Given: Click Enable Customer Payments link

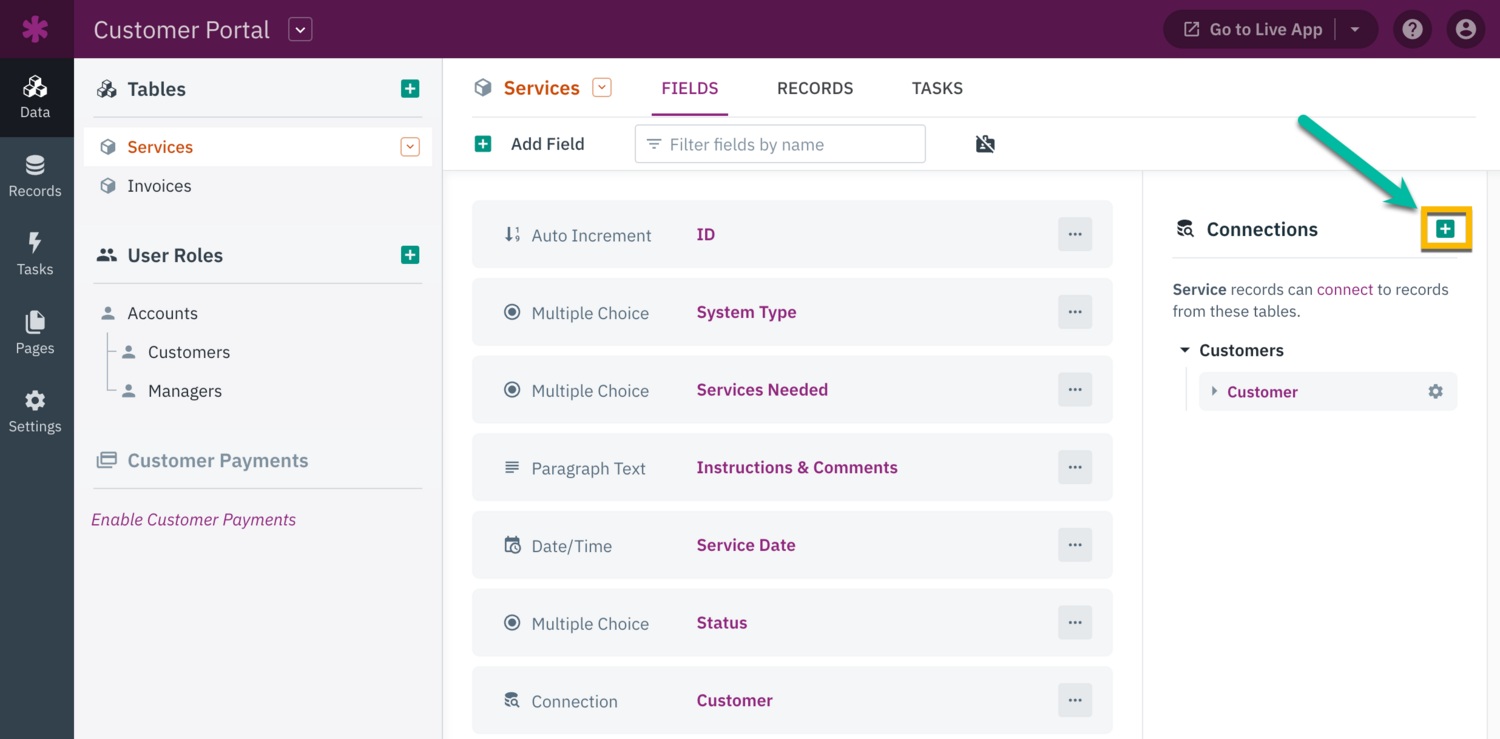Looking at the screenshot, I should tap(193, 520).
